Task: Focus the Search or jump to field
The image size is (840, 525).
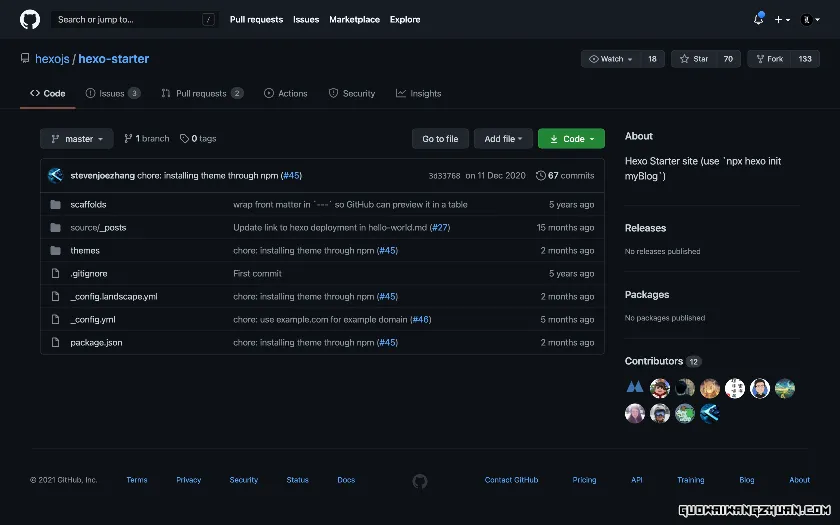Action: click(x=135, y=19)
